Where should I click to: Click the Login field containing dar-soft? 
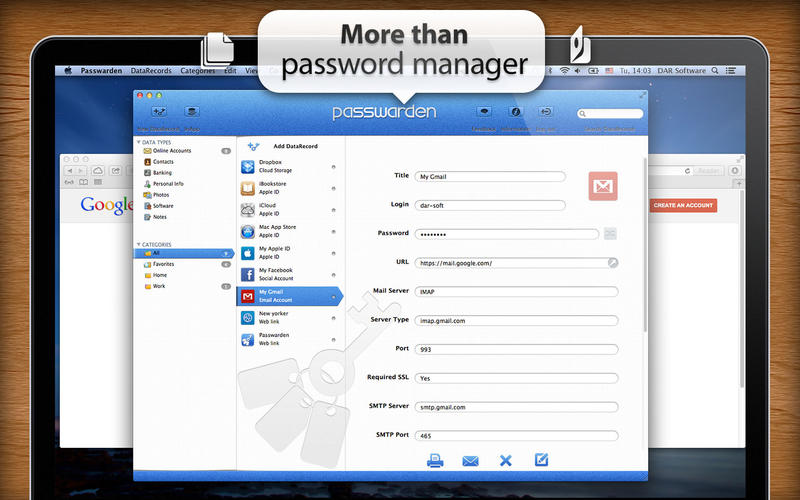point(490,205)
